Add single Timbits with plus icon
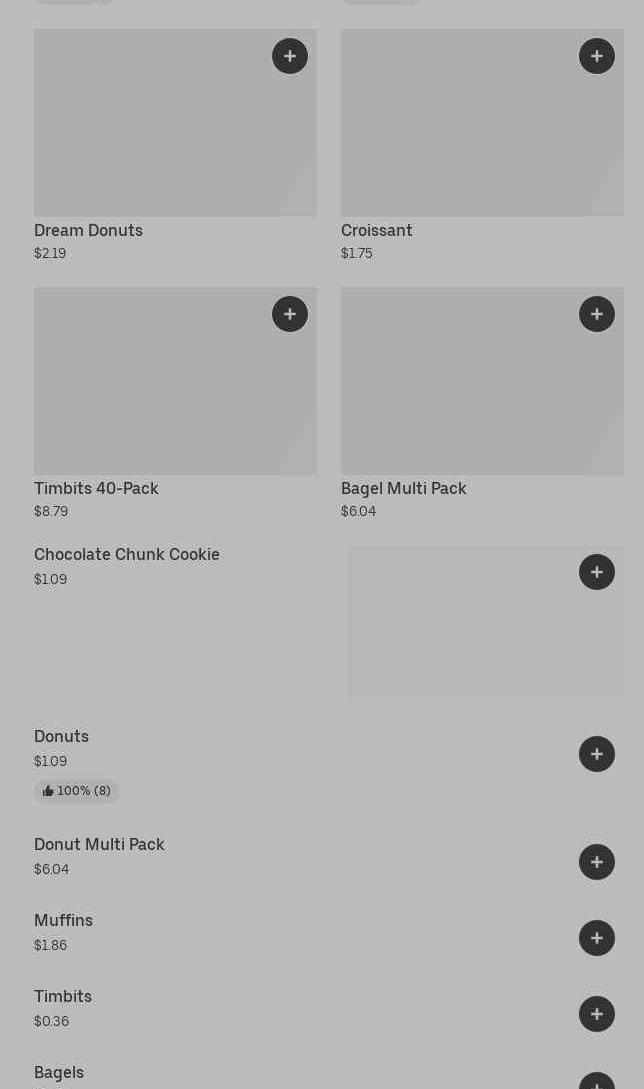 coord(597,1014)
